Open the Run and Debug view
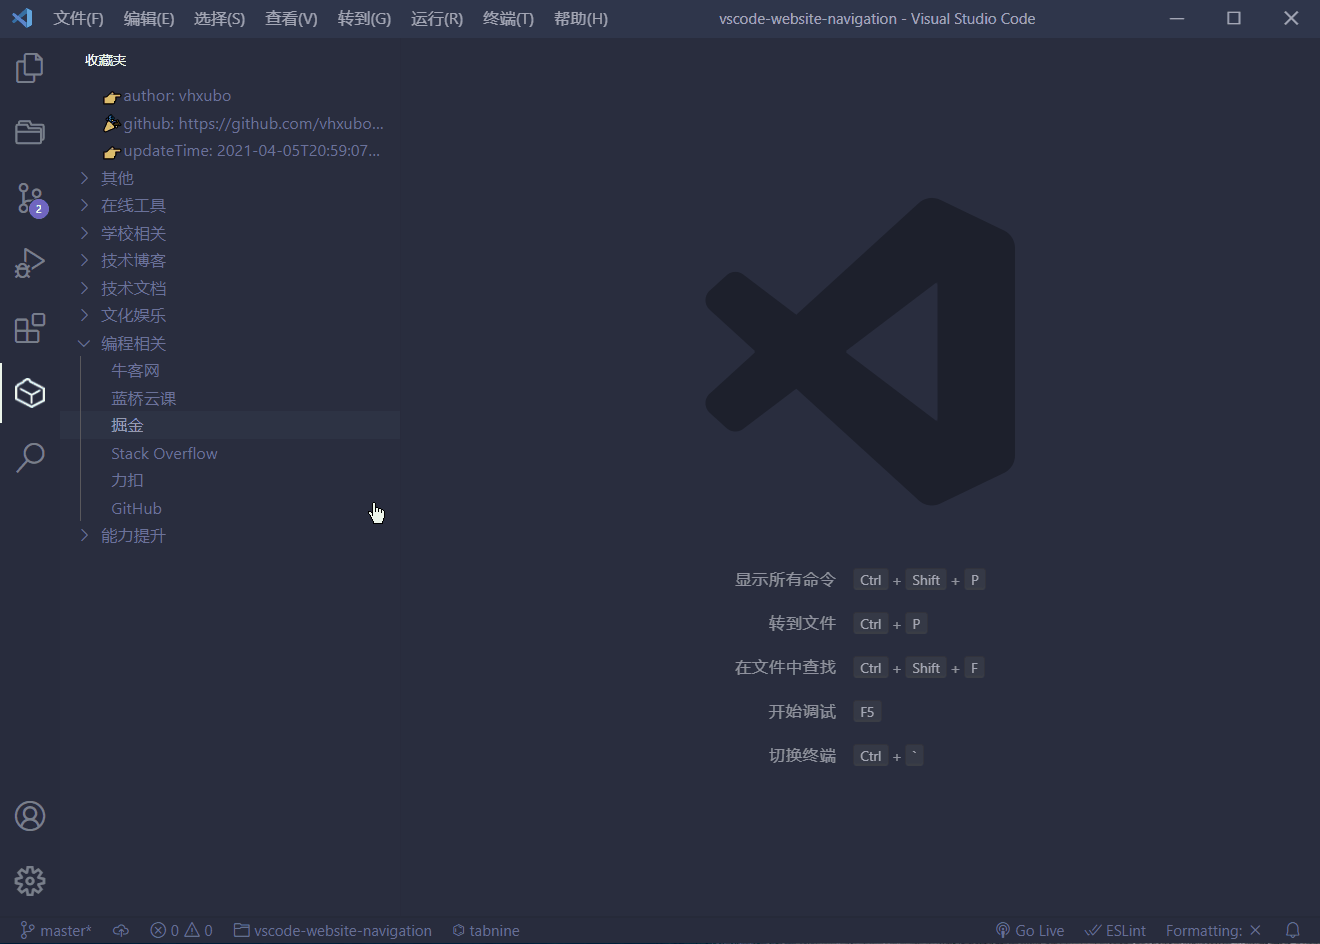The height and width of the screenshot is (944, 1320). 30,263
